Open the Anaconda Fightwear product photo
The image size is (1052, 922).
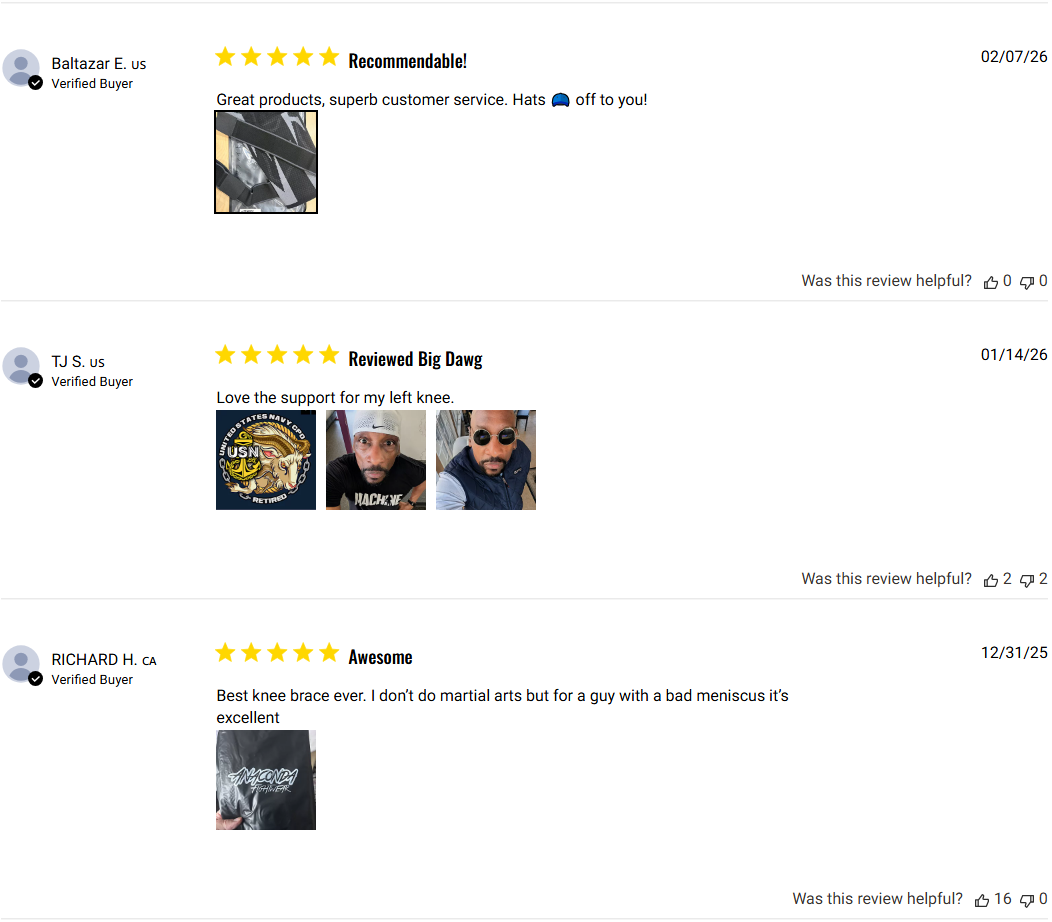[x=266, y=780]
